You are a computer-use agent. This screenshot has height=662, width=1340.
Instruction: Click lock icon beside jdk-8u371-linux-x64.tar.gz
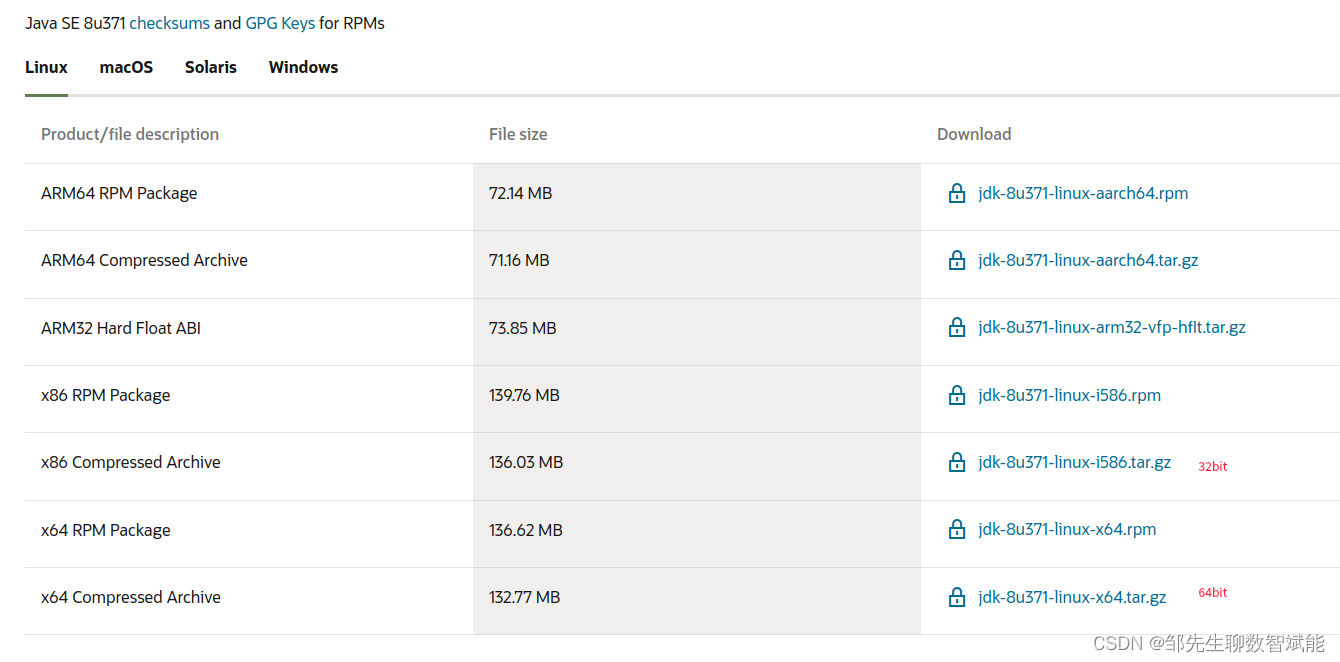tap(957, 597)
